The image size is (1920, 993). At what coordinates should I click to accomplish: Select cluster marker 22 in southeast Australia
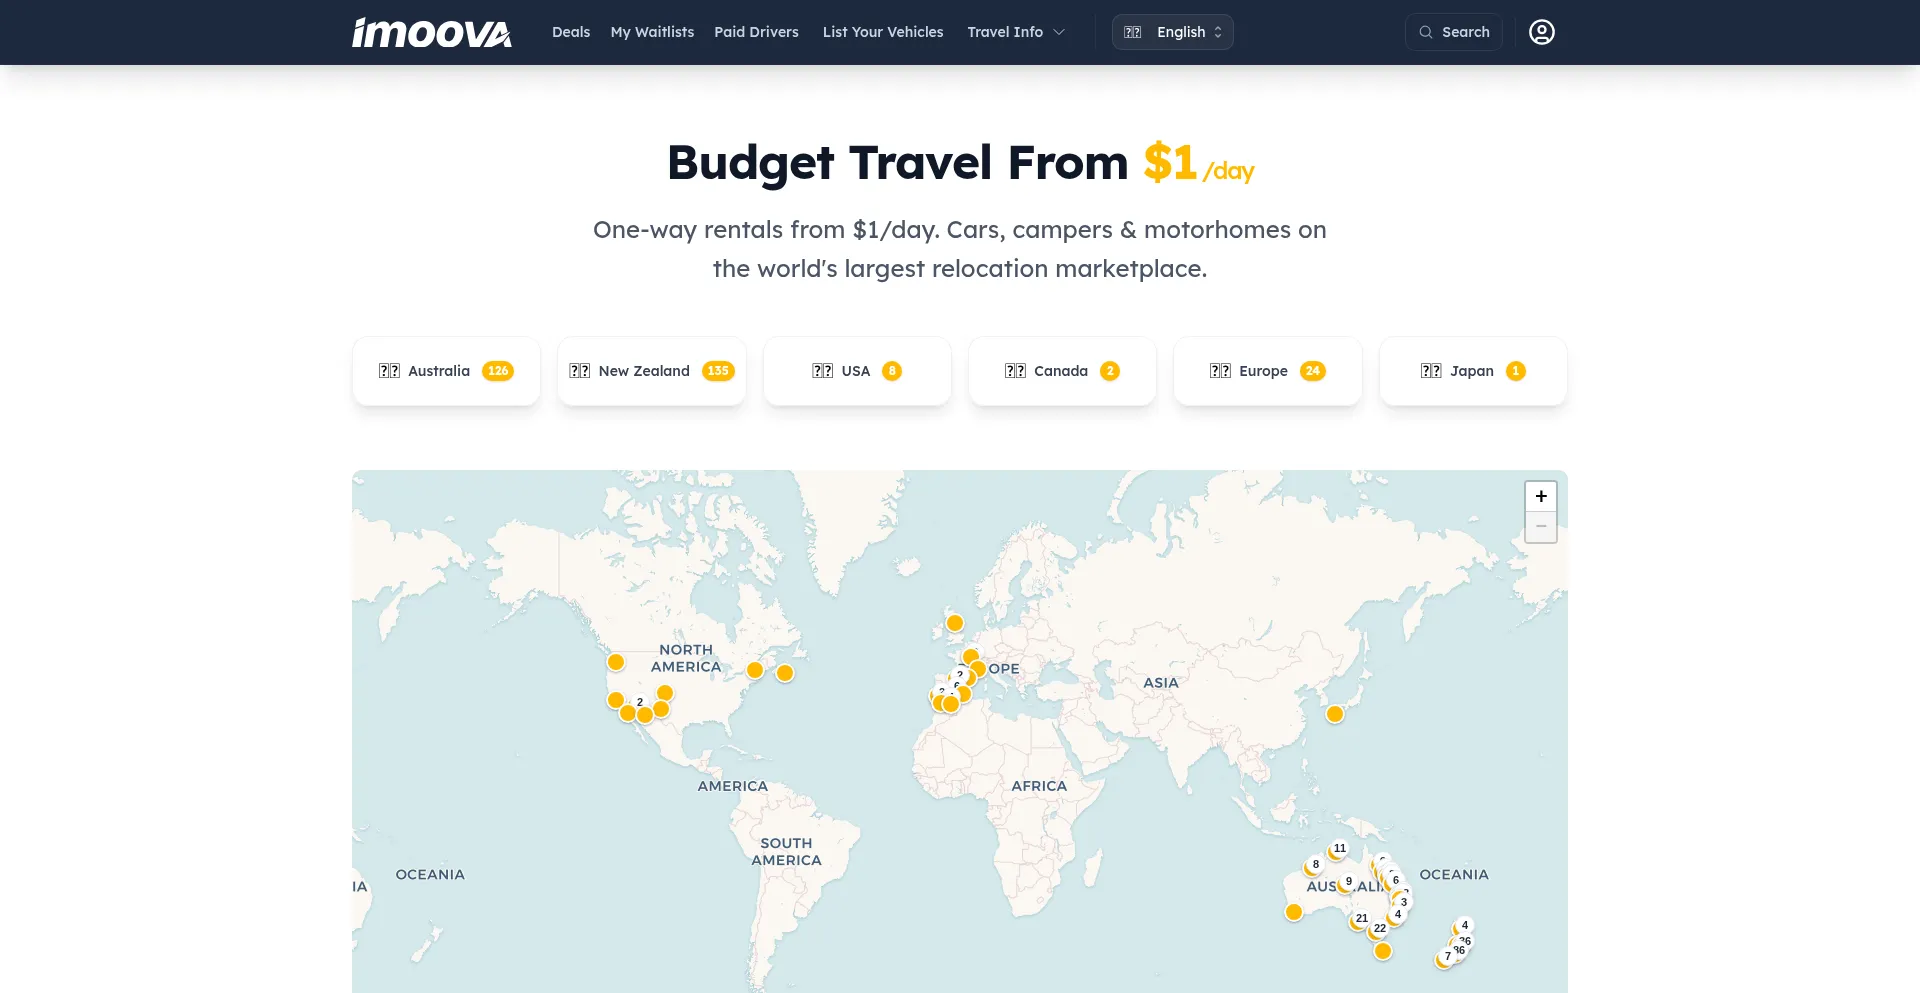pos(1379,929)
